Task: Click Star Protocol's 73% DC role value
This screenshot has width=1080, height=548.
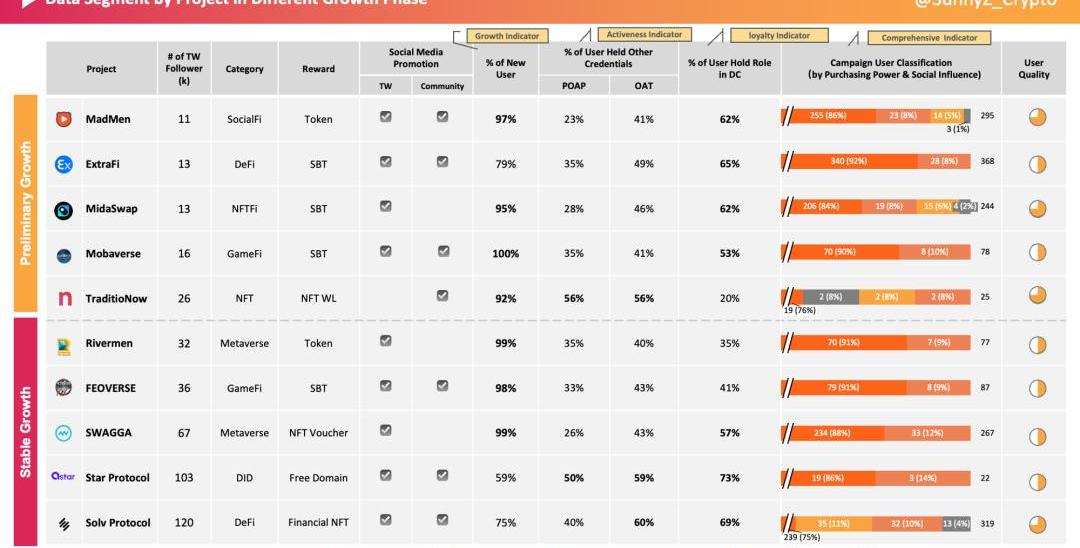Action: (729, 478)
